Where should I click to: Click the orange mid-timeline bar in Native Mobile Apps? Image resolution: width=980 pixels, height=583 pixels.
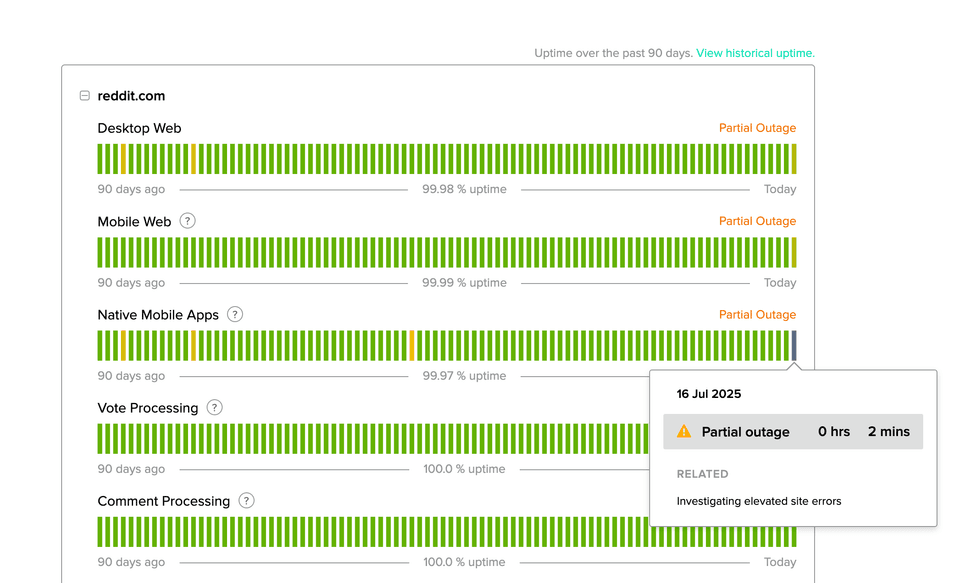pyautogui.click(x=411, y=346)
